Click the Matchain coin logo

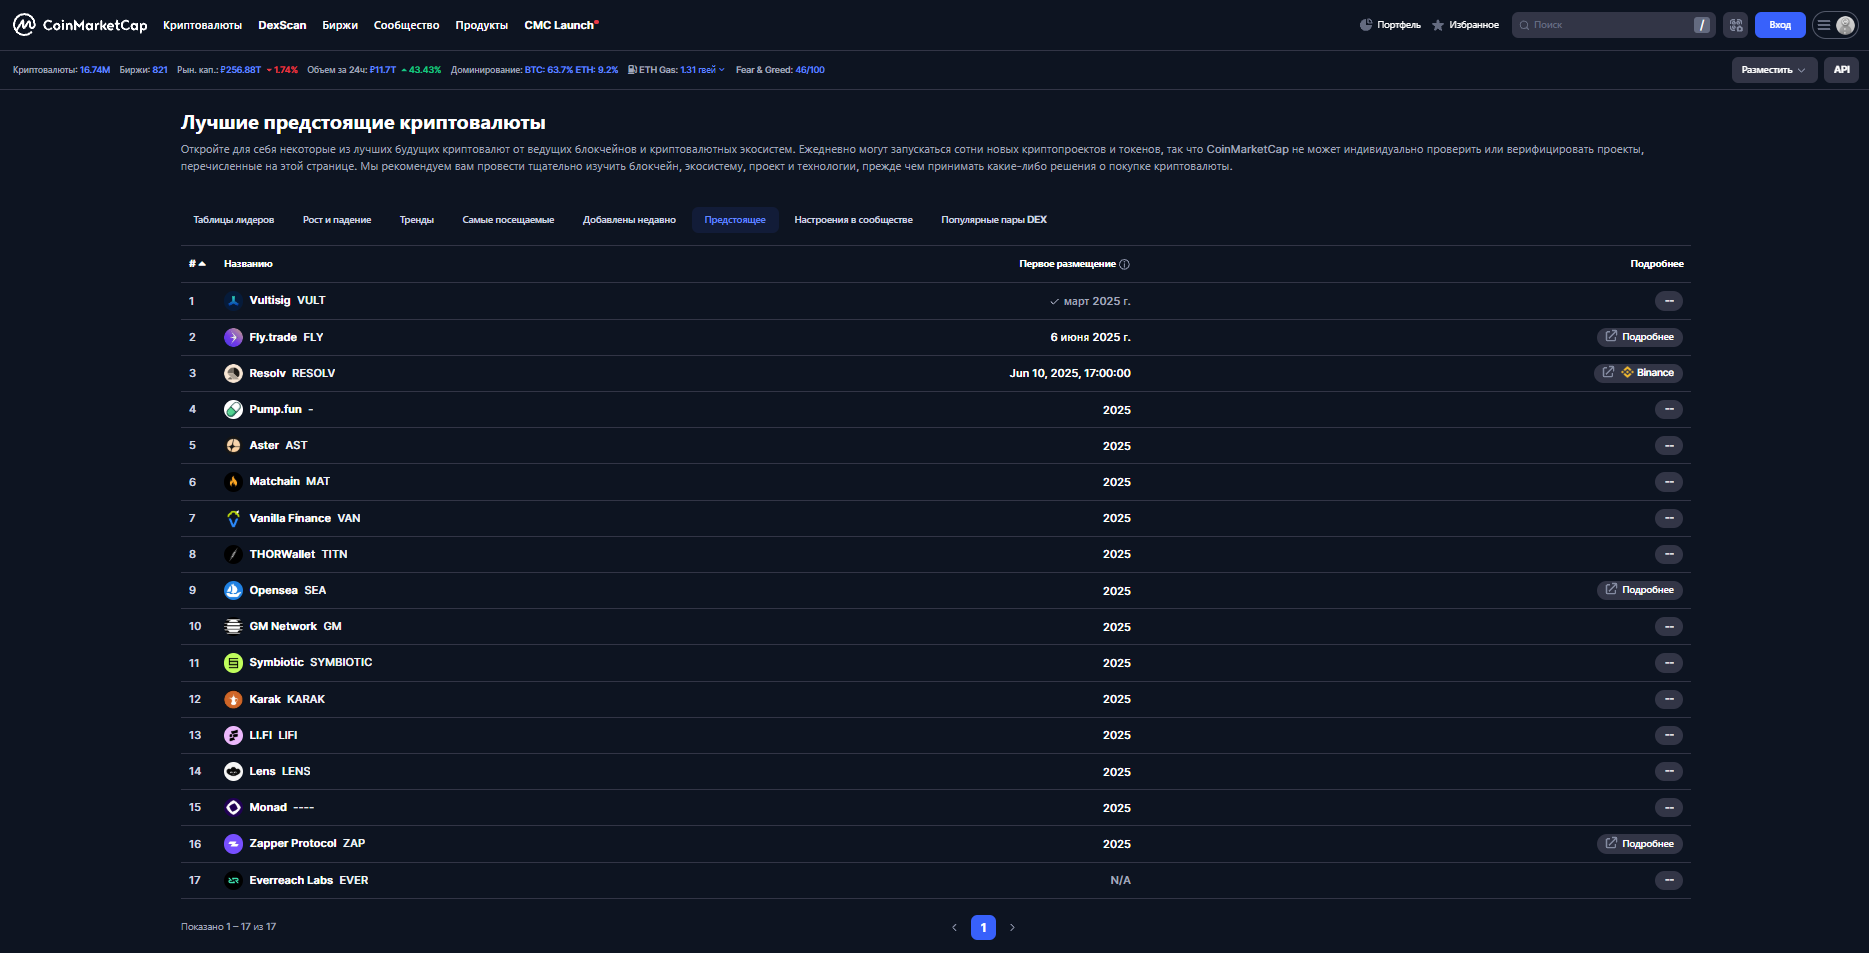tap(233, 481)
